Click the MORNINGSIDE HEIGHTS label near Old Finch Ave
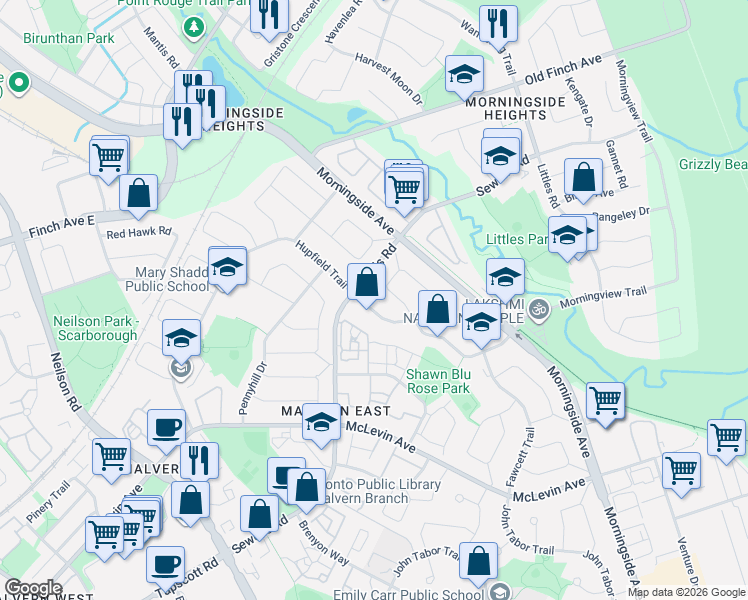The image size is (748, 600). [515, 108]
